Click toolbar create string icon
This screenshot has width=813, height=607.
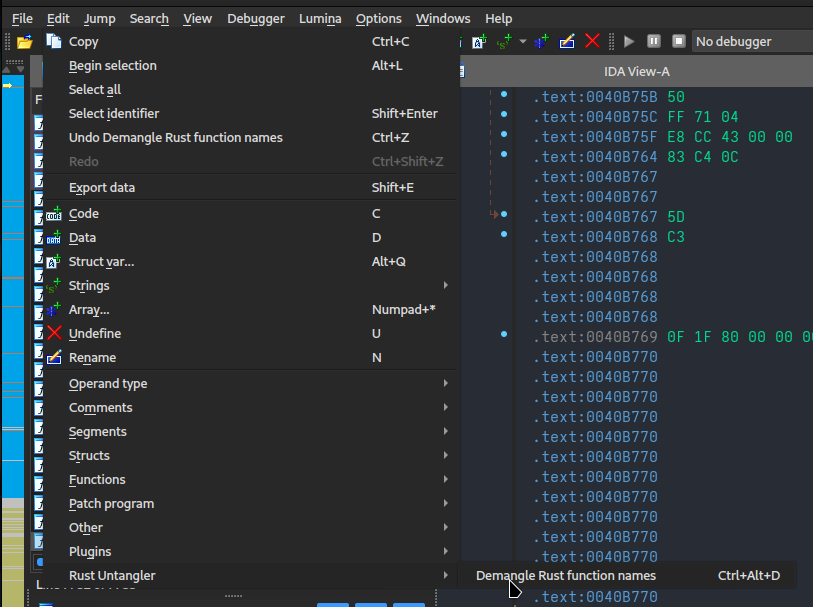coord(504,41)
